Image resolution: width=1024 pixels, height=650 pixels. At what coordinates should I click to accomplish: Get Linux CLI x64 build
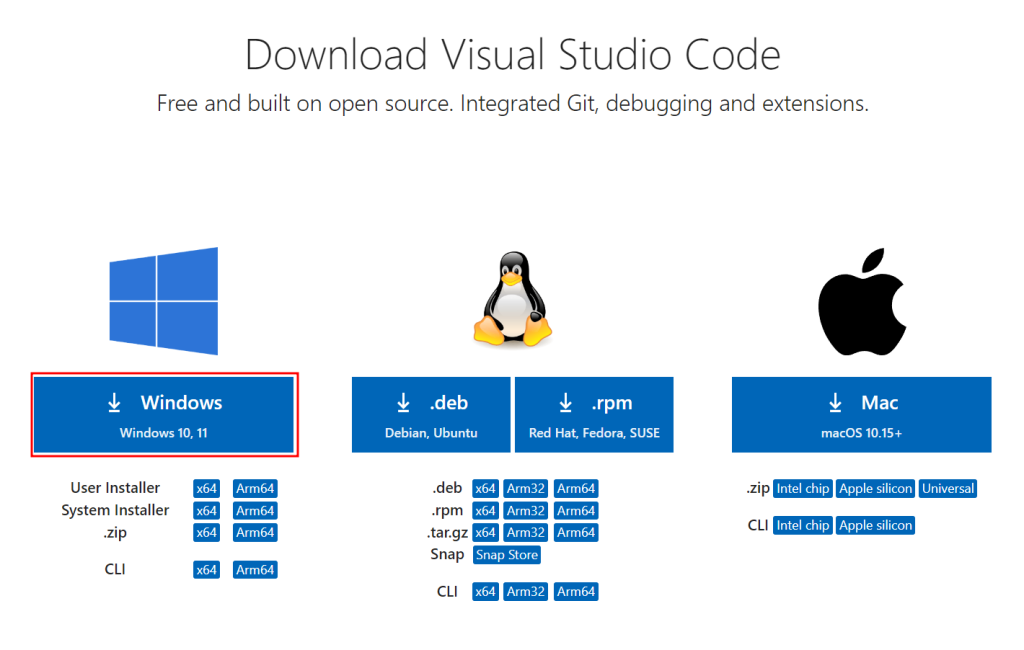coord(485,591)
